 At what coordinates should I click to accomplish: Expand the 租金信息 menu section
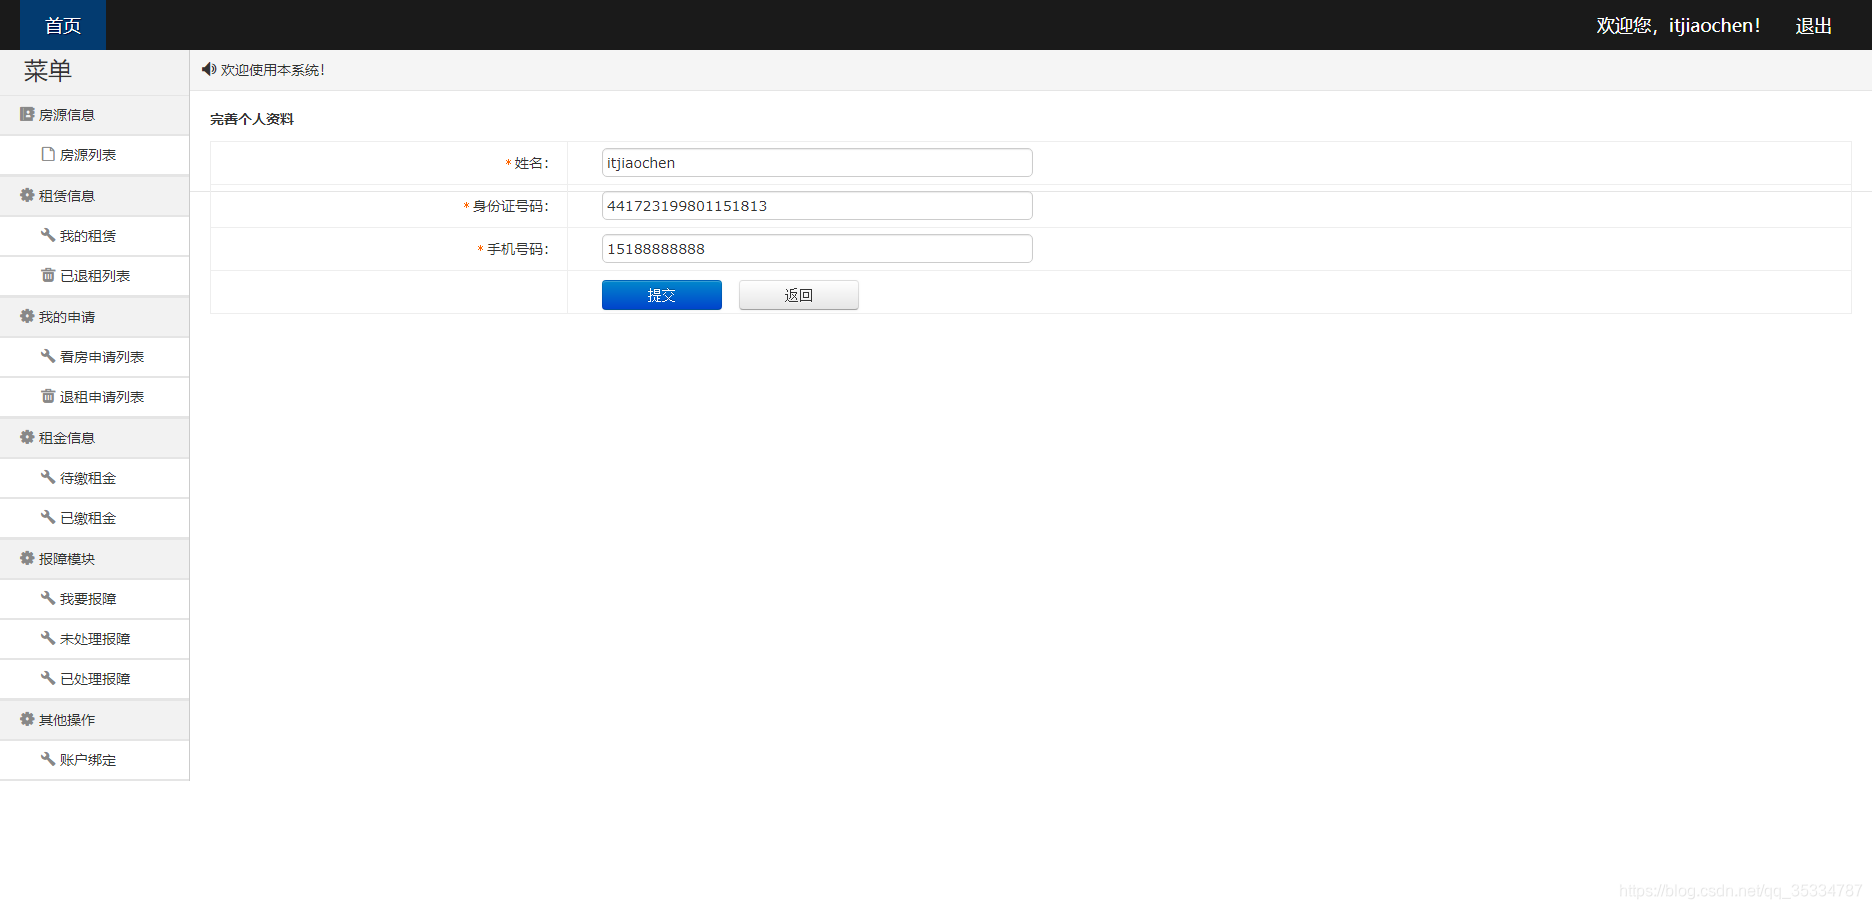pyautogui.click(x=94, y=438)
